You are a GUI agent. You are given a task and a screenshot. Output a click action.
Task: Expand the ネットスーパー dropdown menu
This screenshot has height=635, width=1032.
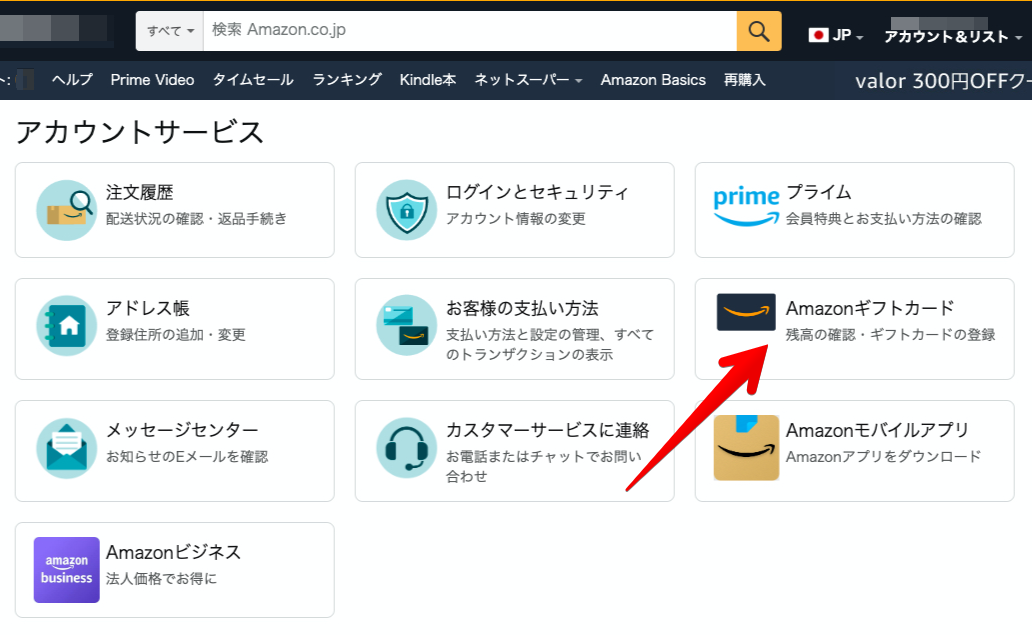[529, 80]
